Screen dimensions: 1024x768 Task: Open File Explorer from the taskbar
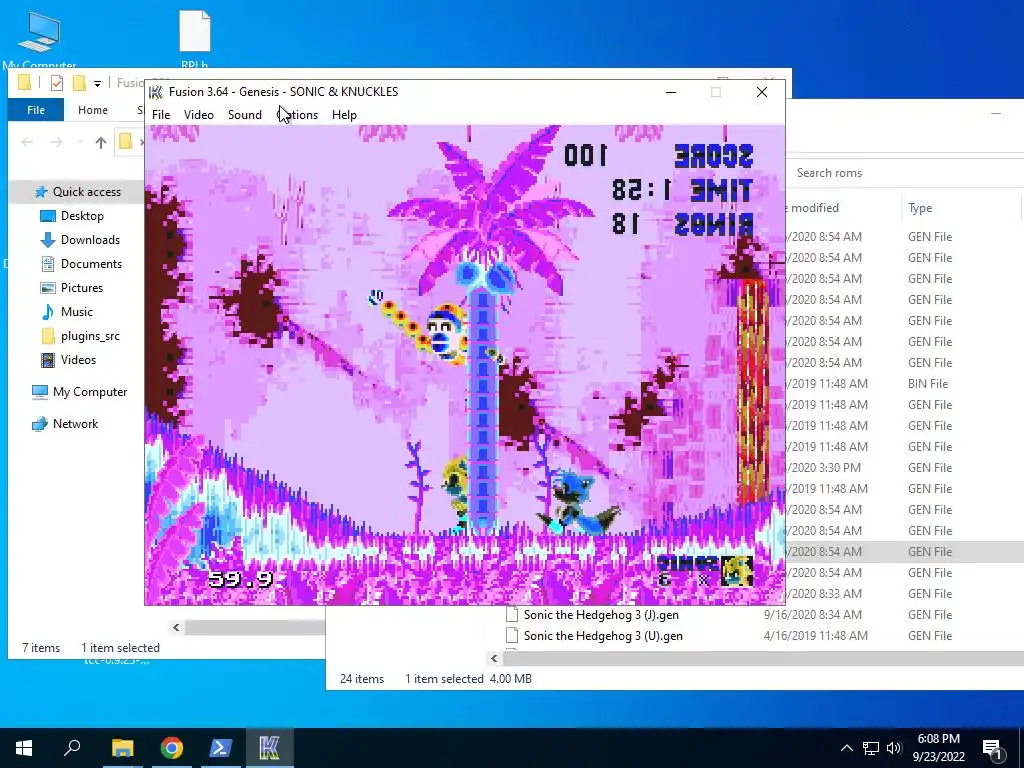point(122,748)
